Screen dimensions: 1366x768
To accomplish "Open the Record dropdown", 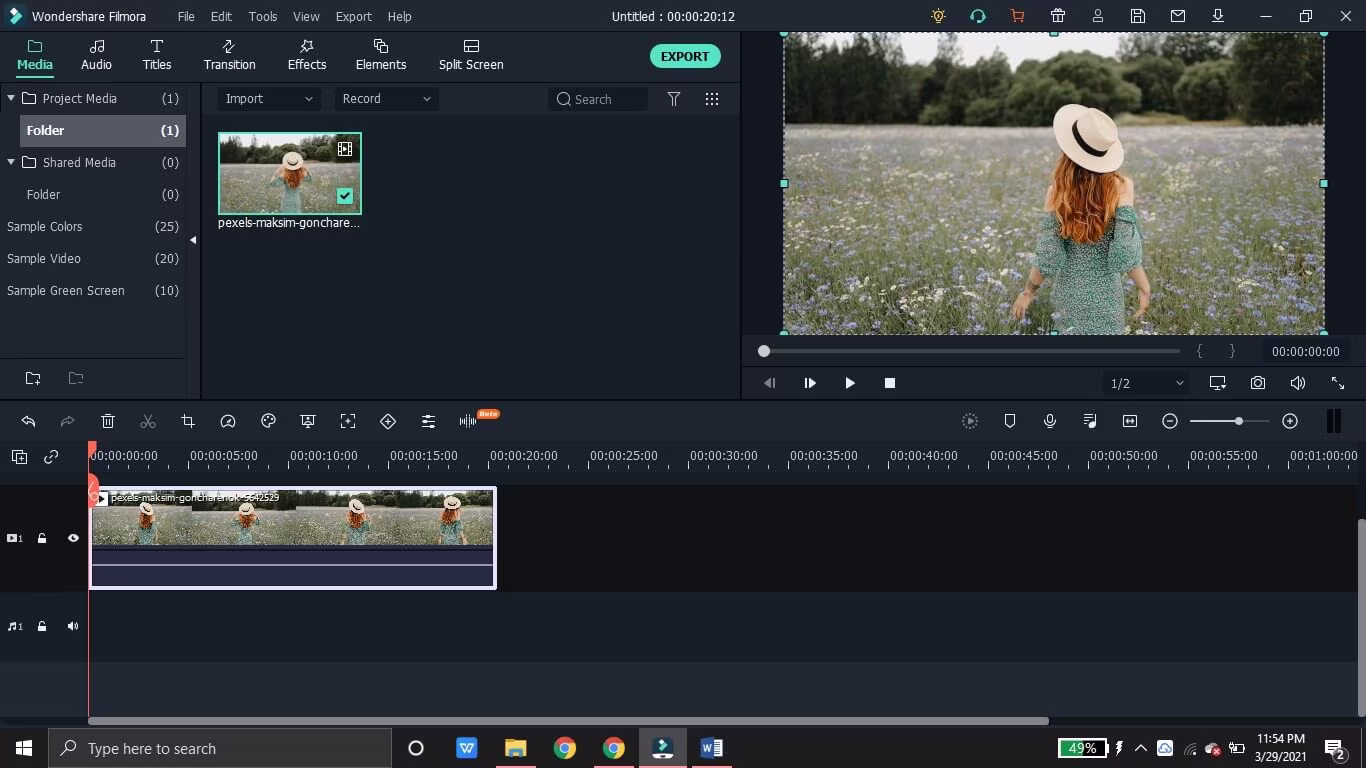I will click(385, 99).
